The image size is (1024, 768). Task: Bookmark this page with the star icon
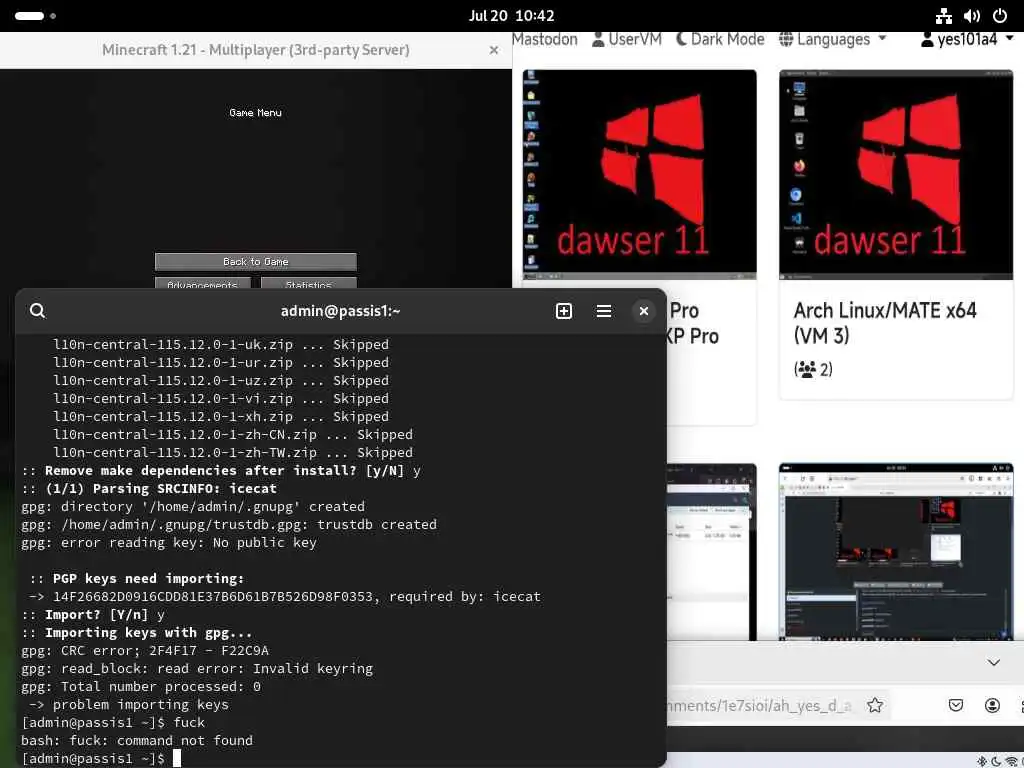point(875,705)
